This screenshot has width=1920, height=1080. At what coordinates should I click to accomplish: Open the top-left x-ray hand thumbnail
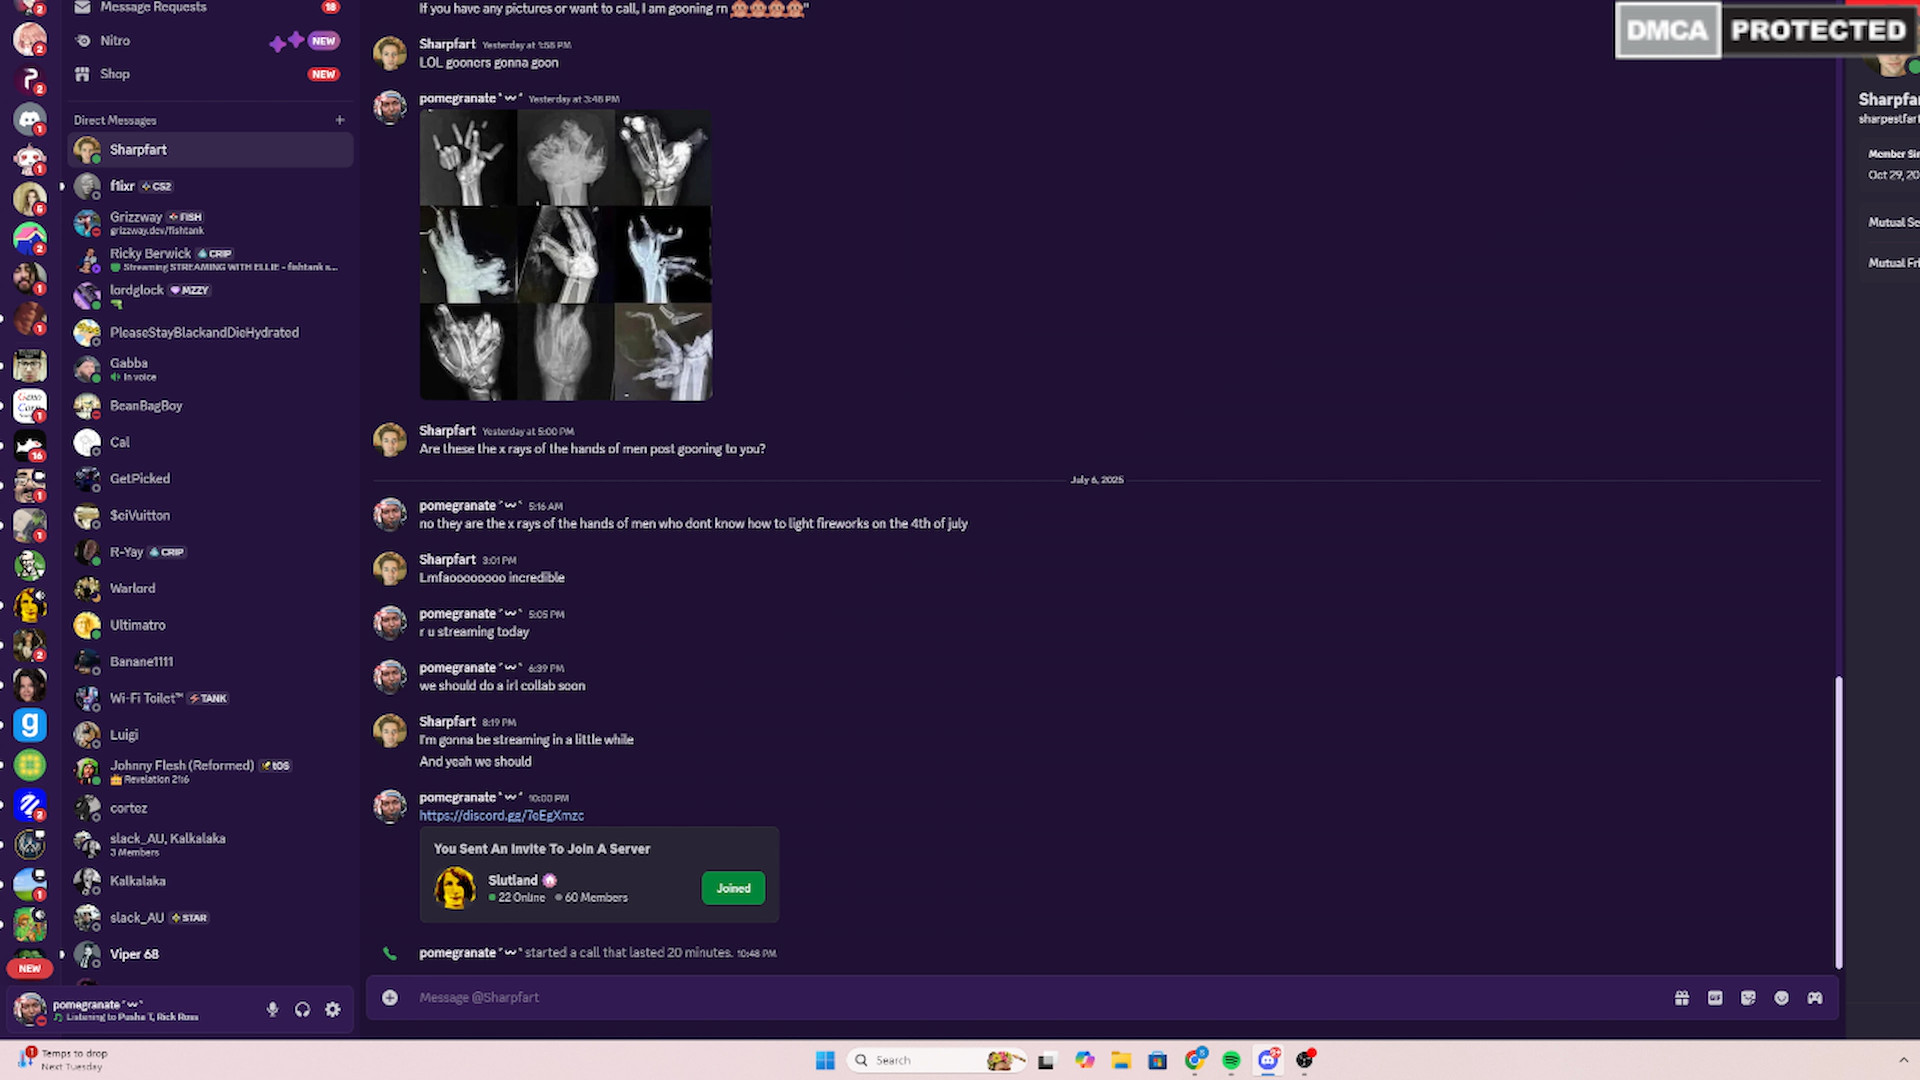pos(468,158)
